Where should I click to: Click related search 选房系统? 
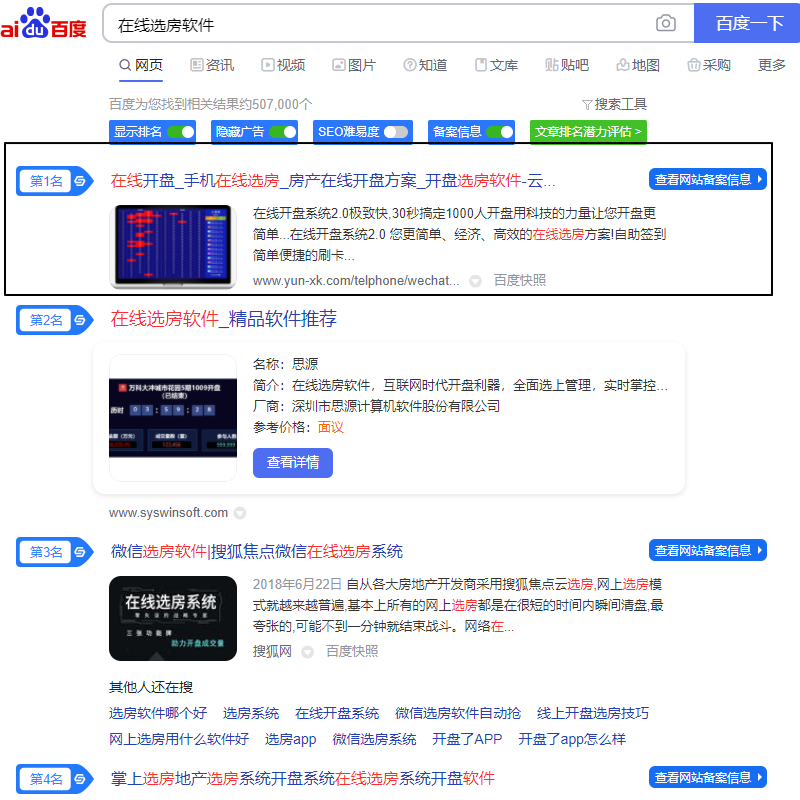[x=251, y=713]
